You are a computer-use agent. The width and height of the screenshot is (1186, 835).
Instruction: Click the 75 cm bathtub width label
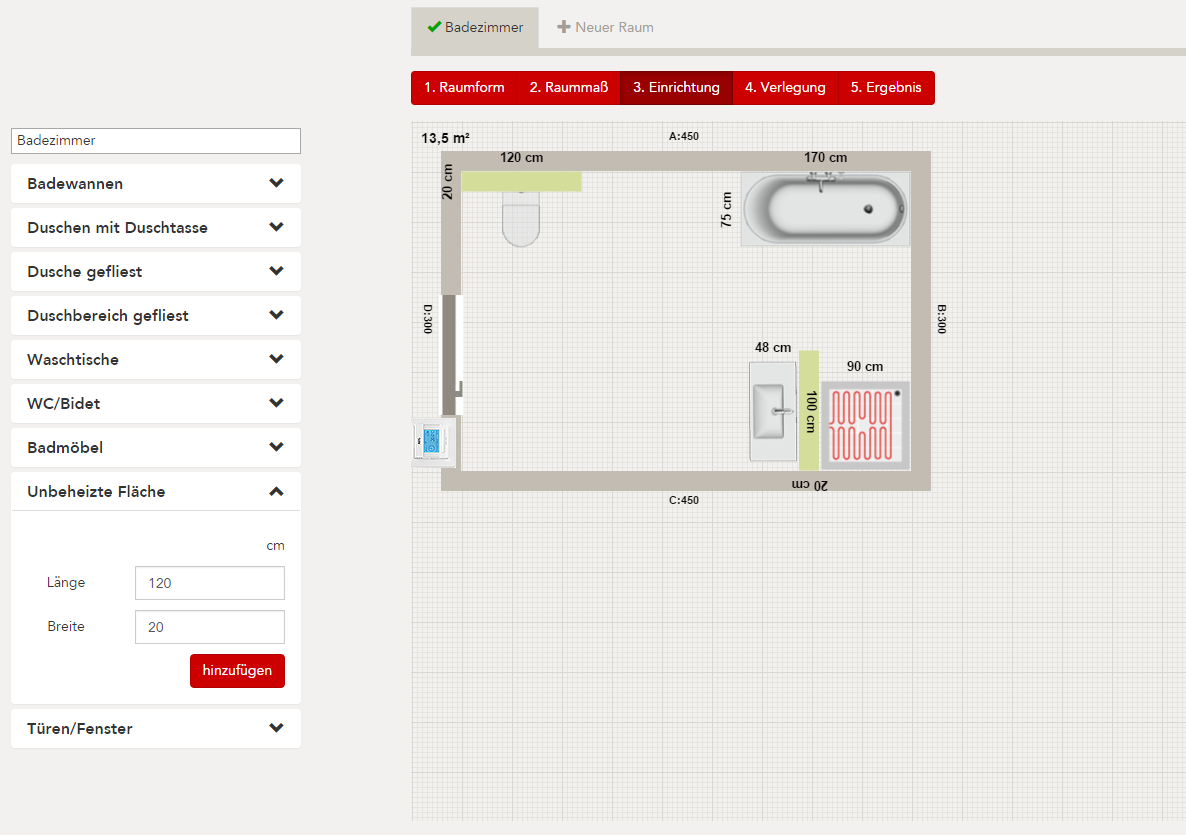[726, 210]
